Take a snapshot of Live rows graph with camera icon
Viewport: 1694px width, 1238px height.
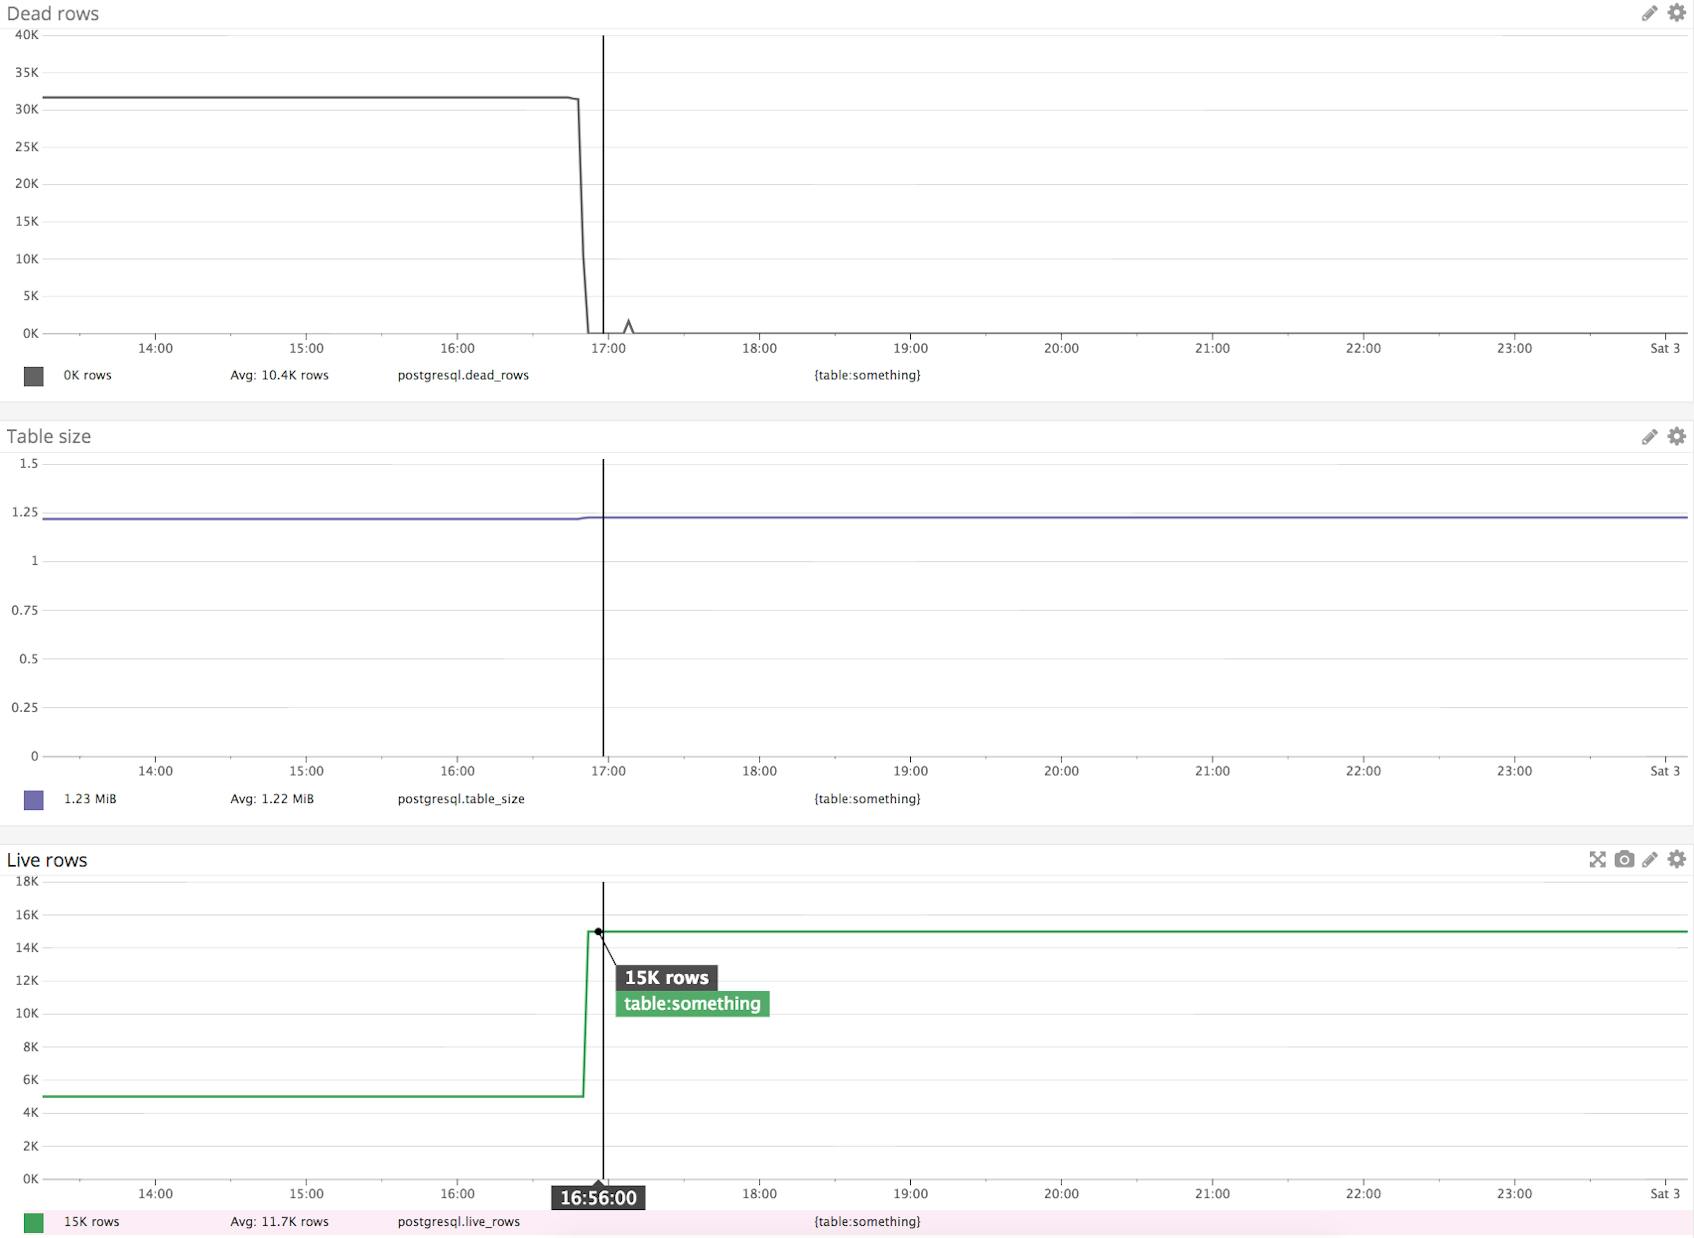[1624, 860]
